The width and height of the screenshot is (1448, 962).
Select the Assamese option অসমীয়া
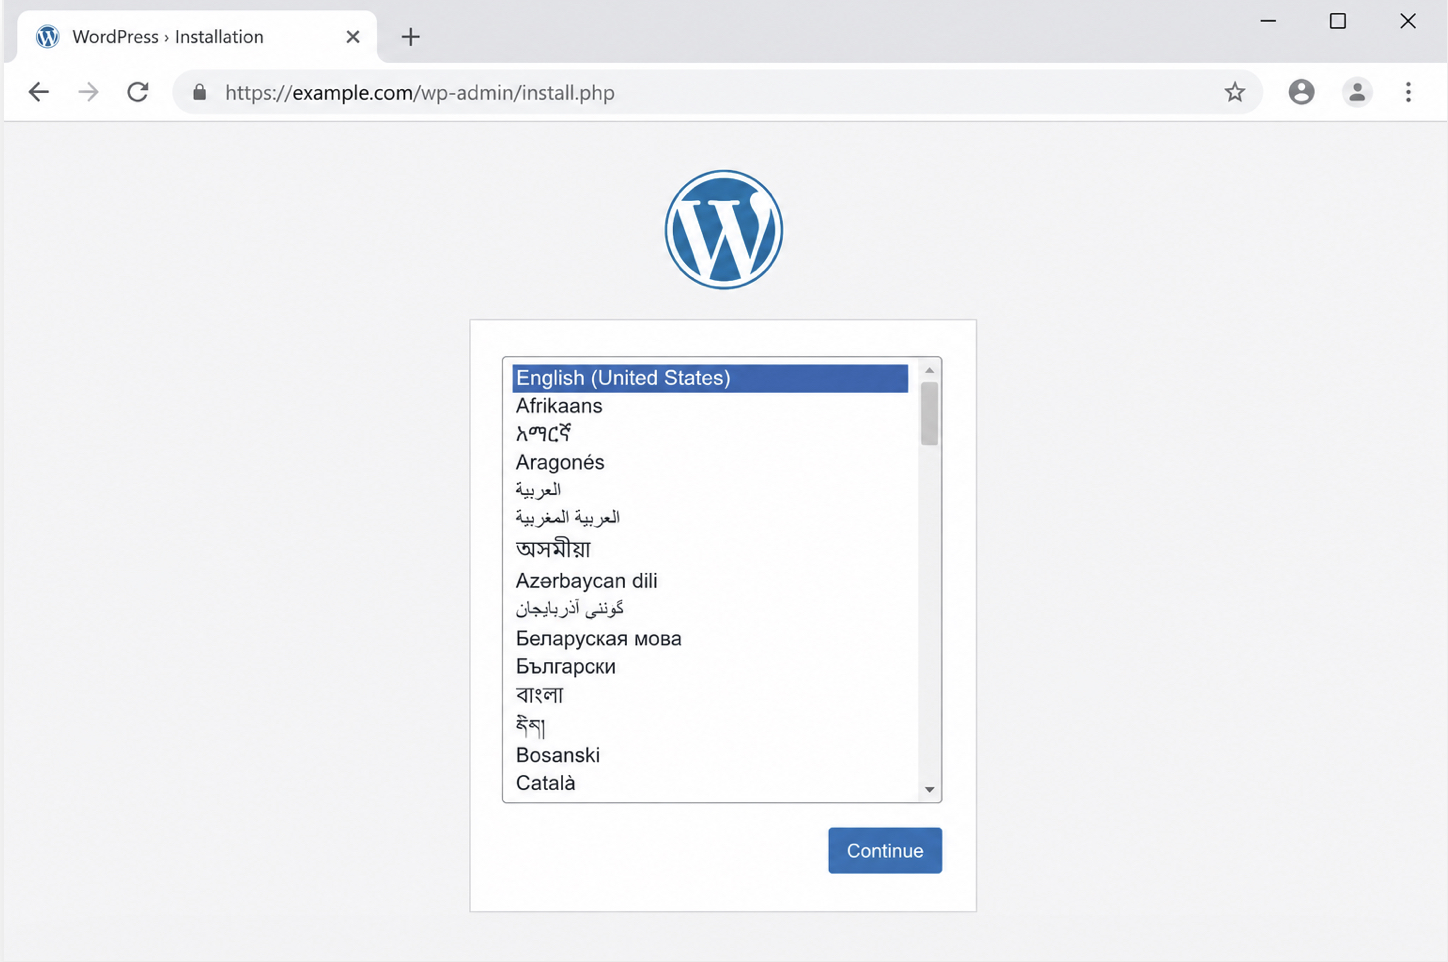tap(710, 549)
